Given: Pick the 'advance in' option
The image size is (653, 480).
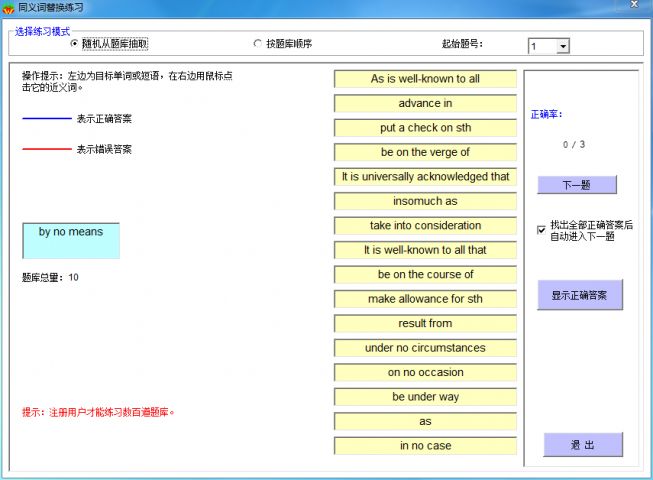Looking at the screenshot, I should 425,103.
